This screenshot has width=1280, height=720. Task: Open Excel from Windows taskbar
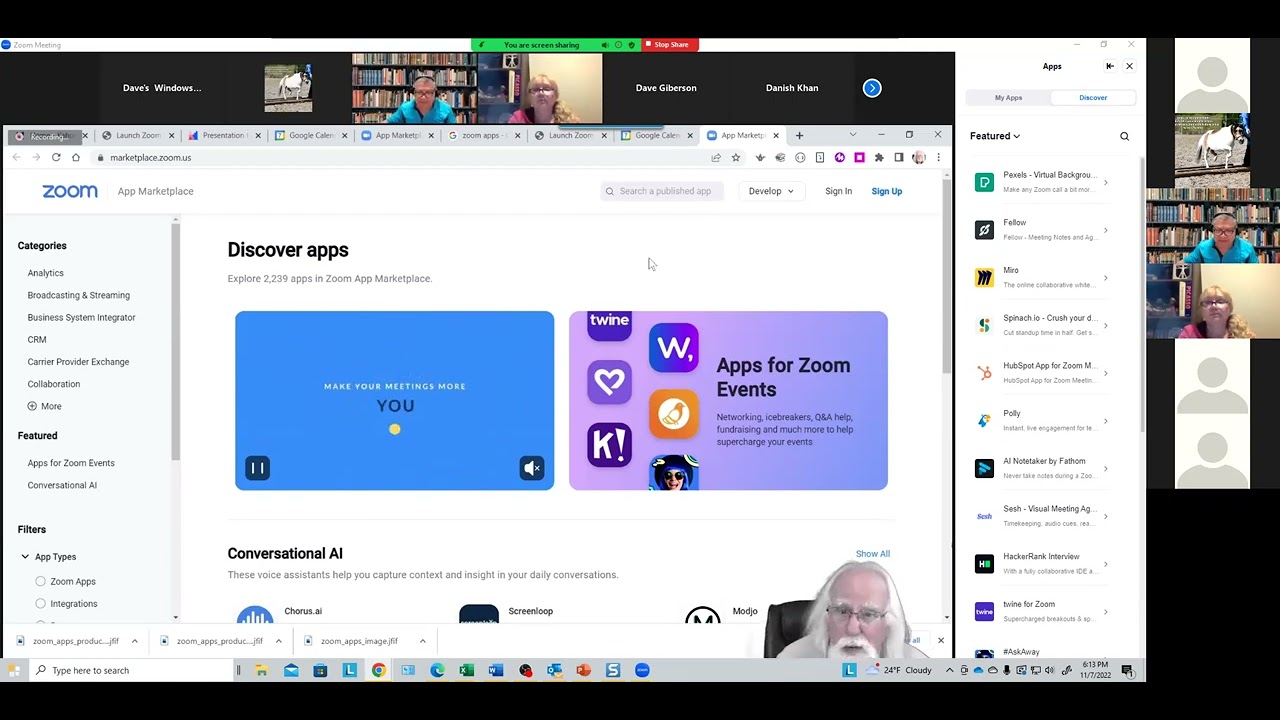tap(467, 670)
